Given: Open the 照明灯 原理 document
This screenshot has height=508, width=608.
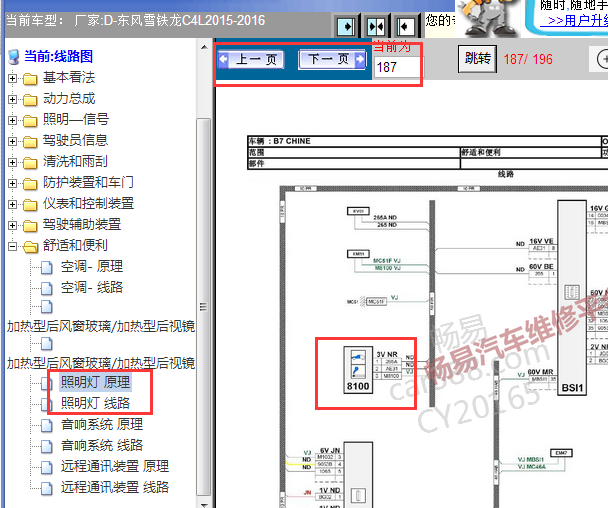Looking at the screenshot, I should pyautogui.click(x=95, y=382).
